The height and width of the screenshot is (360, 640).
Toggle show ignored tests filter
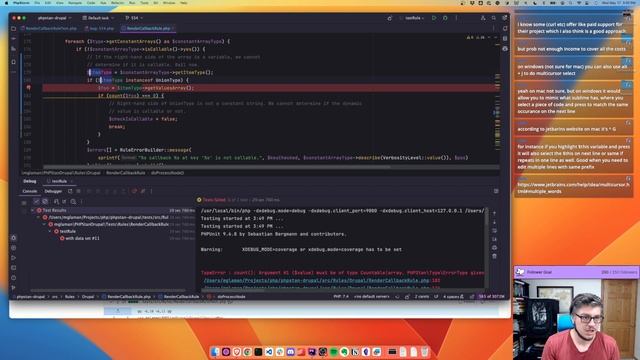click(45, 201)
